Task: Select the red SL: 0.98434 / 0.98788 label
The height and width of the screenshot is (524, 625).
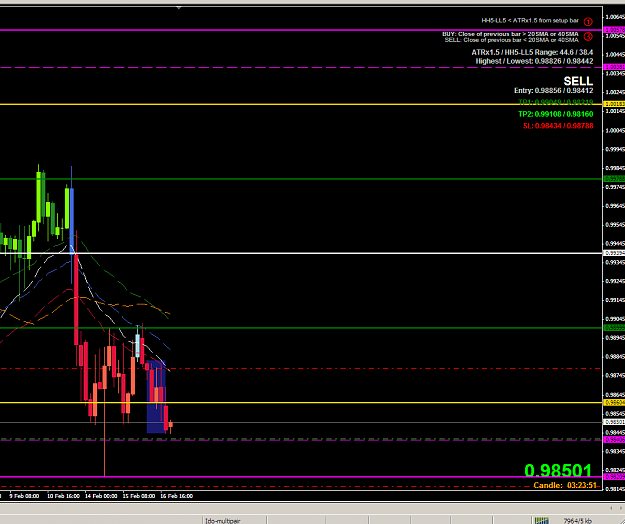Action: point(558,126)
